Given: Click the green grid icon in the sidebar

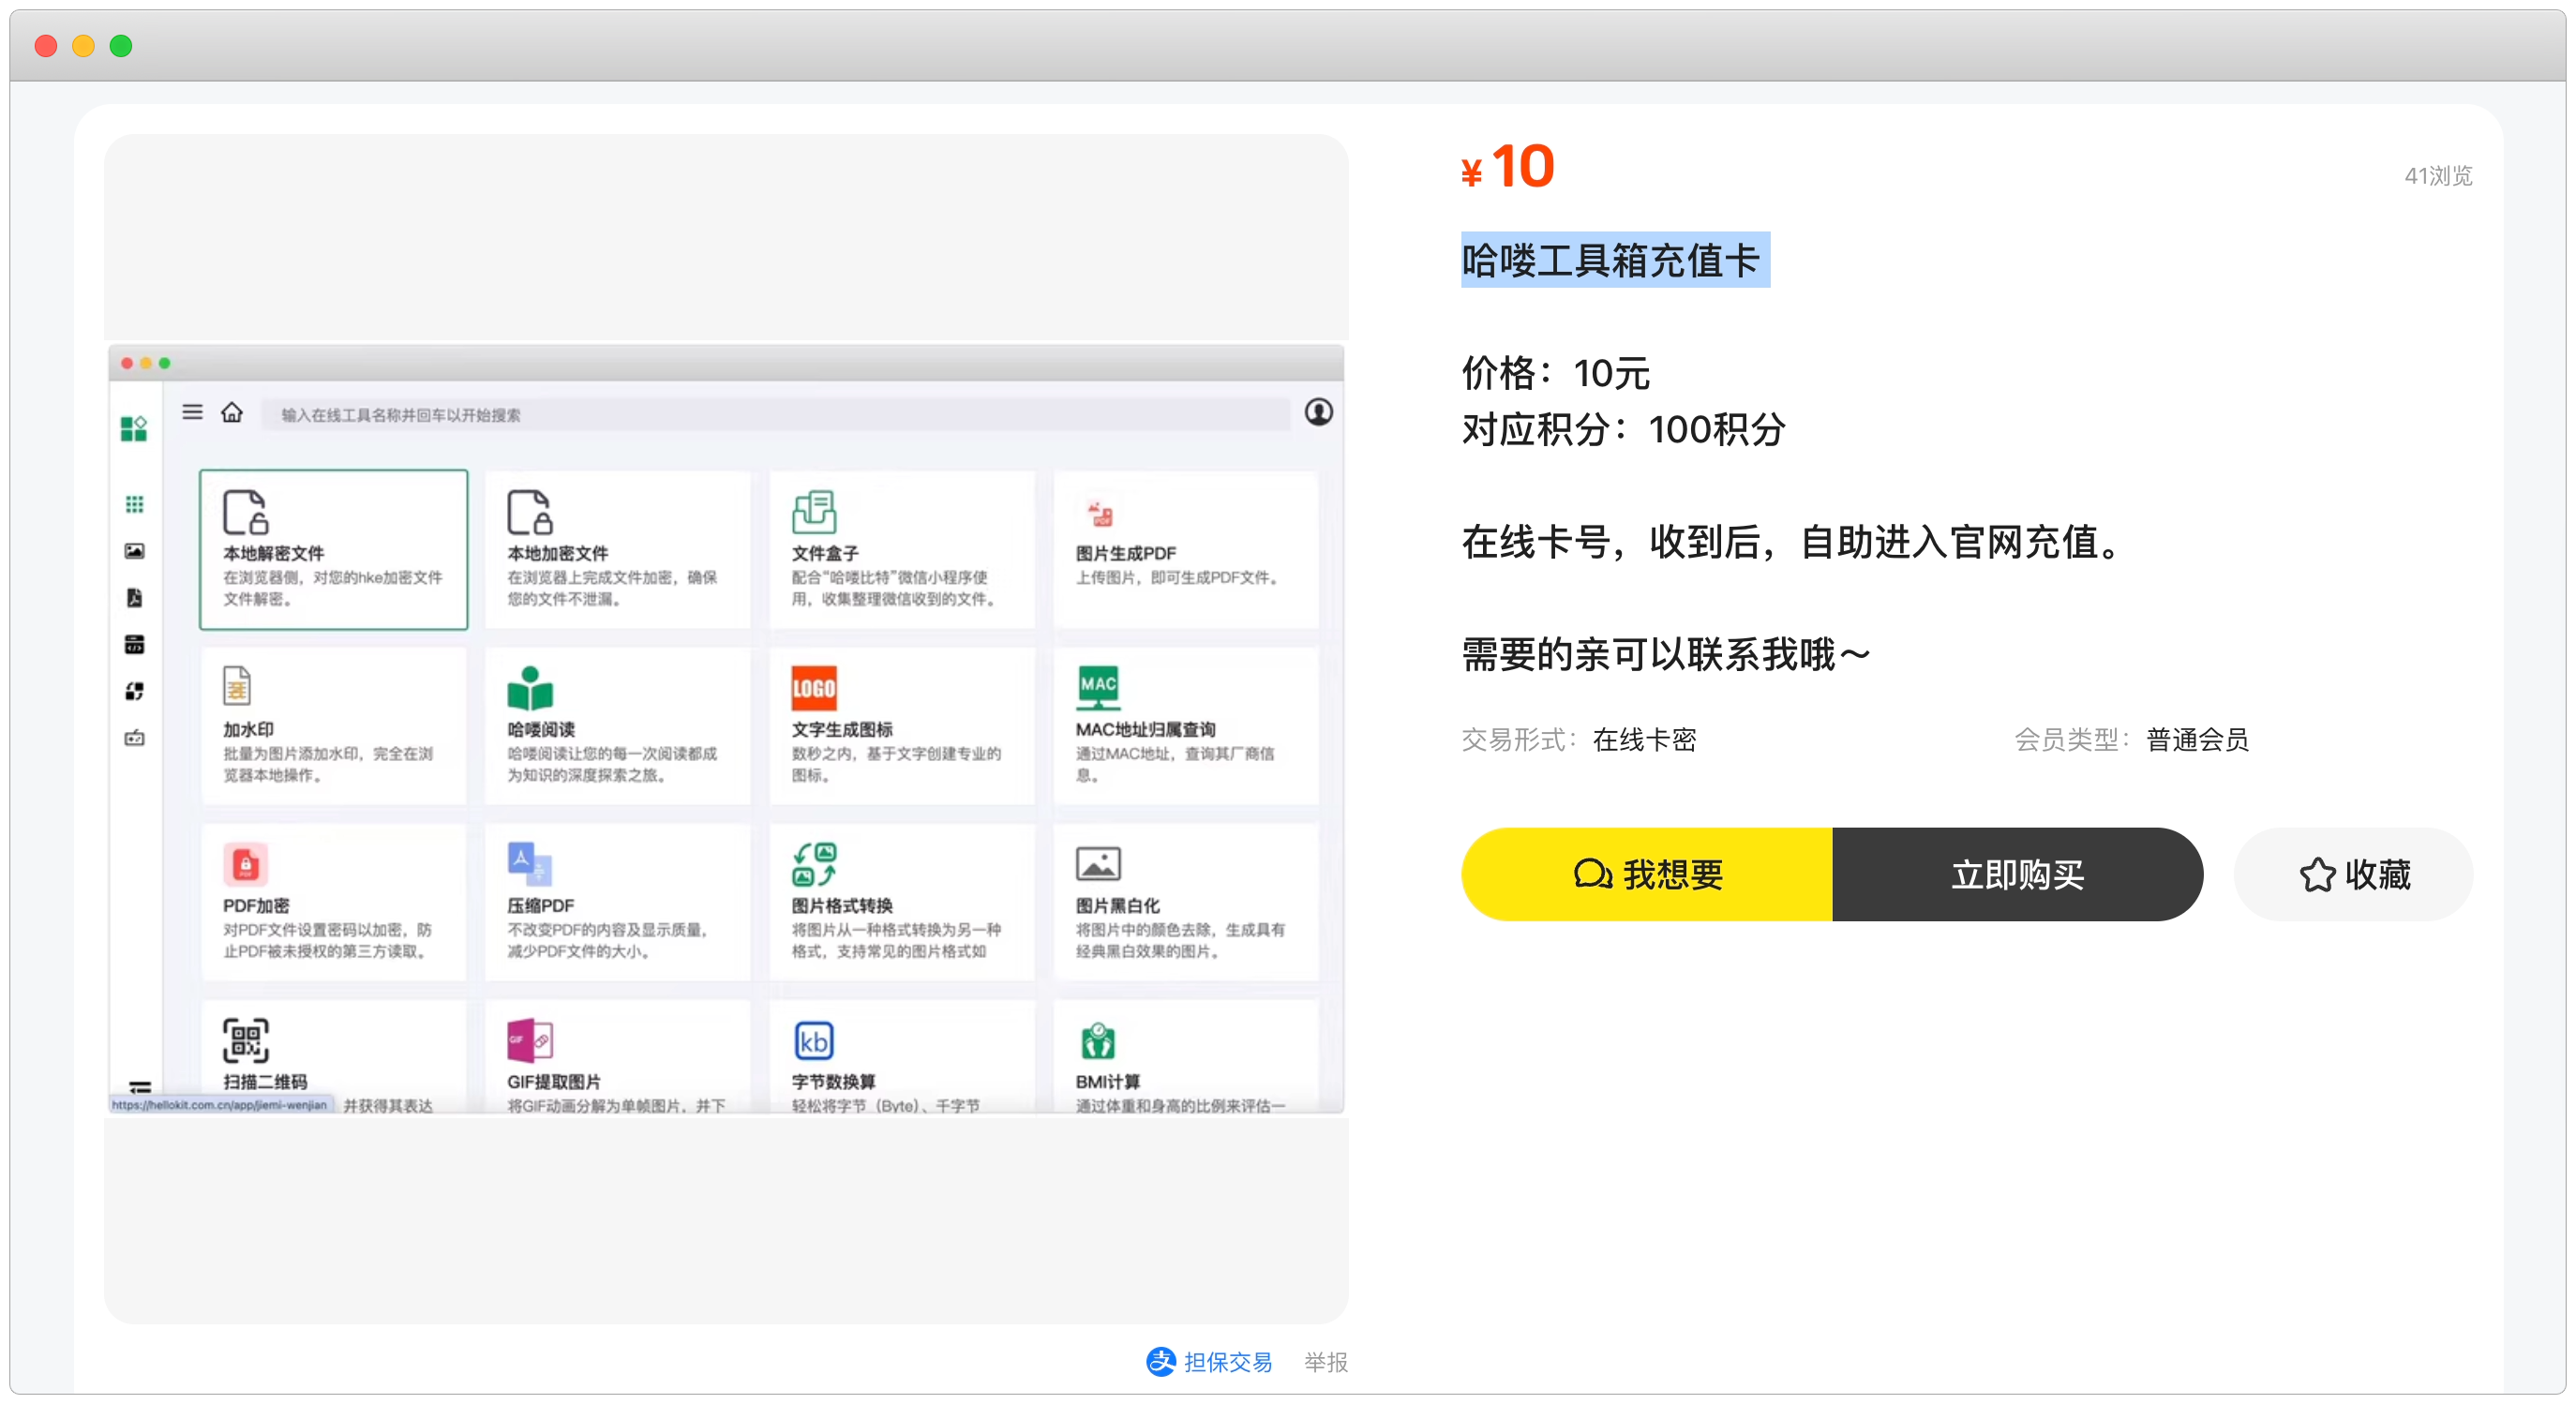Looking at the screenshot, I should click(x=134, y=504).
